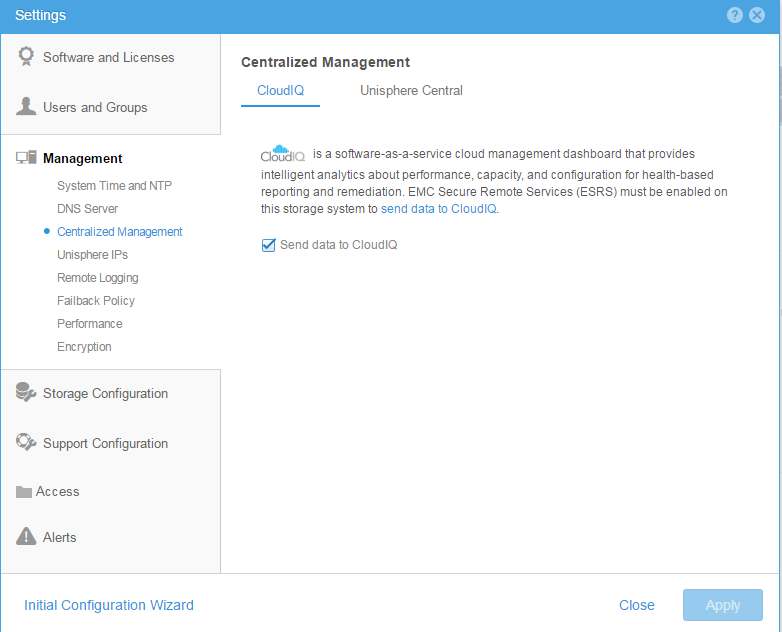Click the CloudIQ cloud logo
This screenshot has height=632, width=782.
tap(282, 154)
